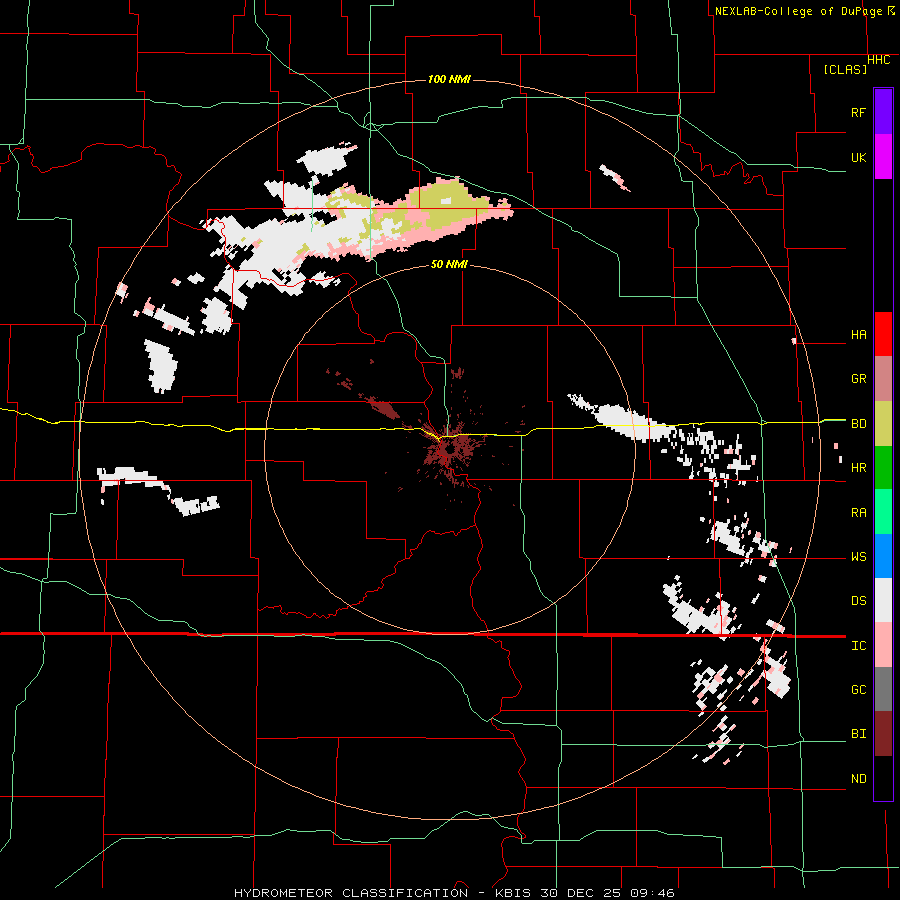The width and height of the screenshot is (900, 900).
Task: Select the GR legend color block
Action: click(883, 379)
